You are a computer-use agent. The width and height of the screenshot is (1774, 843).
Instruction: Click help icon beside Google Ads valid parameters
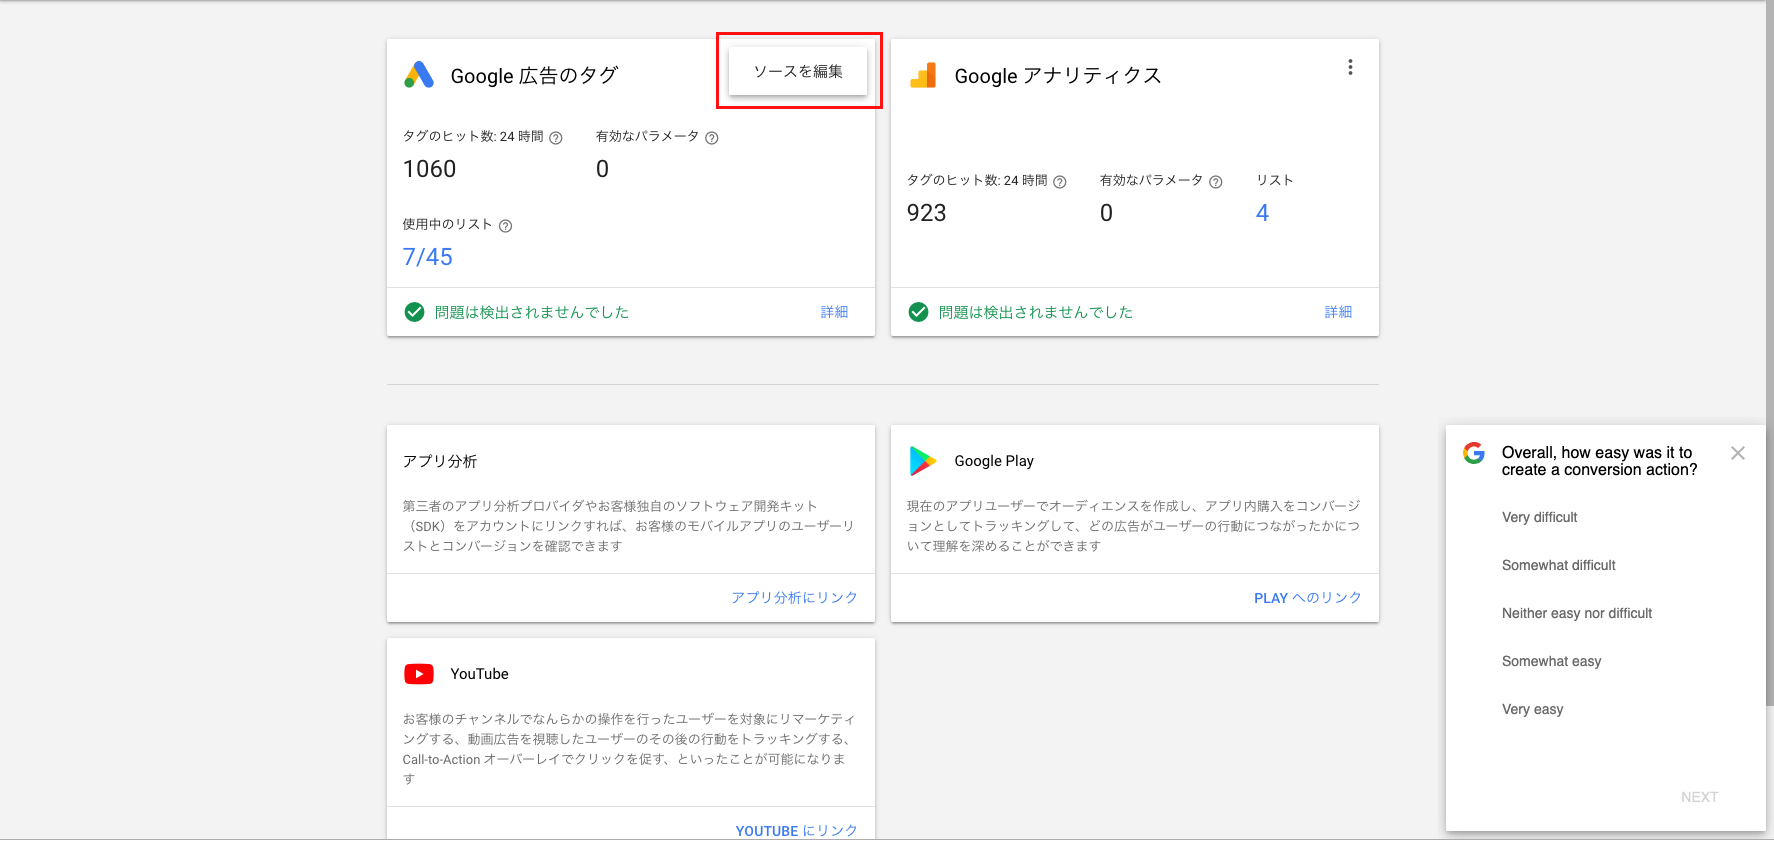point(712,138)
